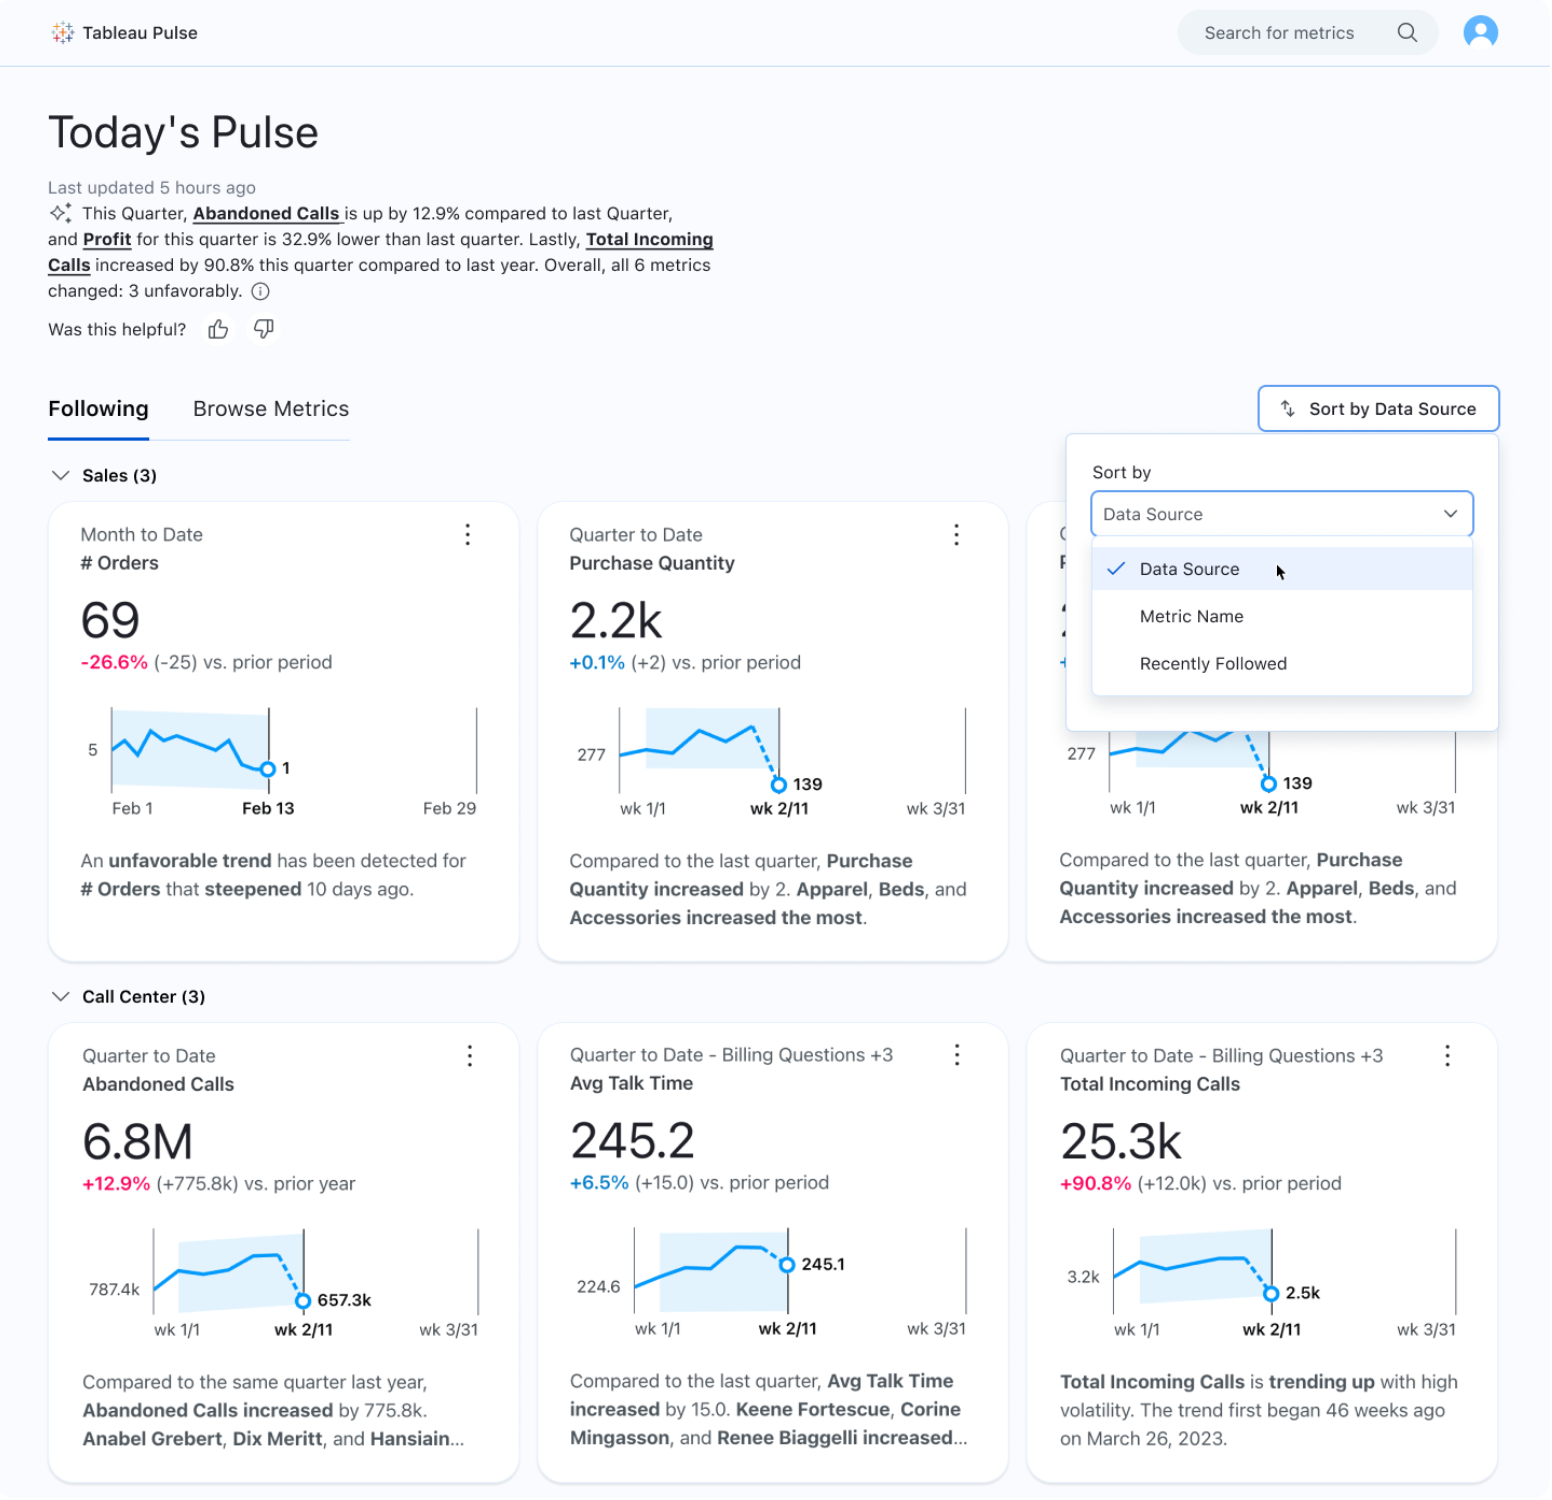Give thumbs up to the Pulse summary

pyautogui.click(x=217, y=328)
